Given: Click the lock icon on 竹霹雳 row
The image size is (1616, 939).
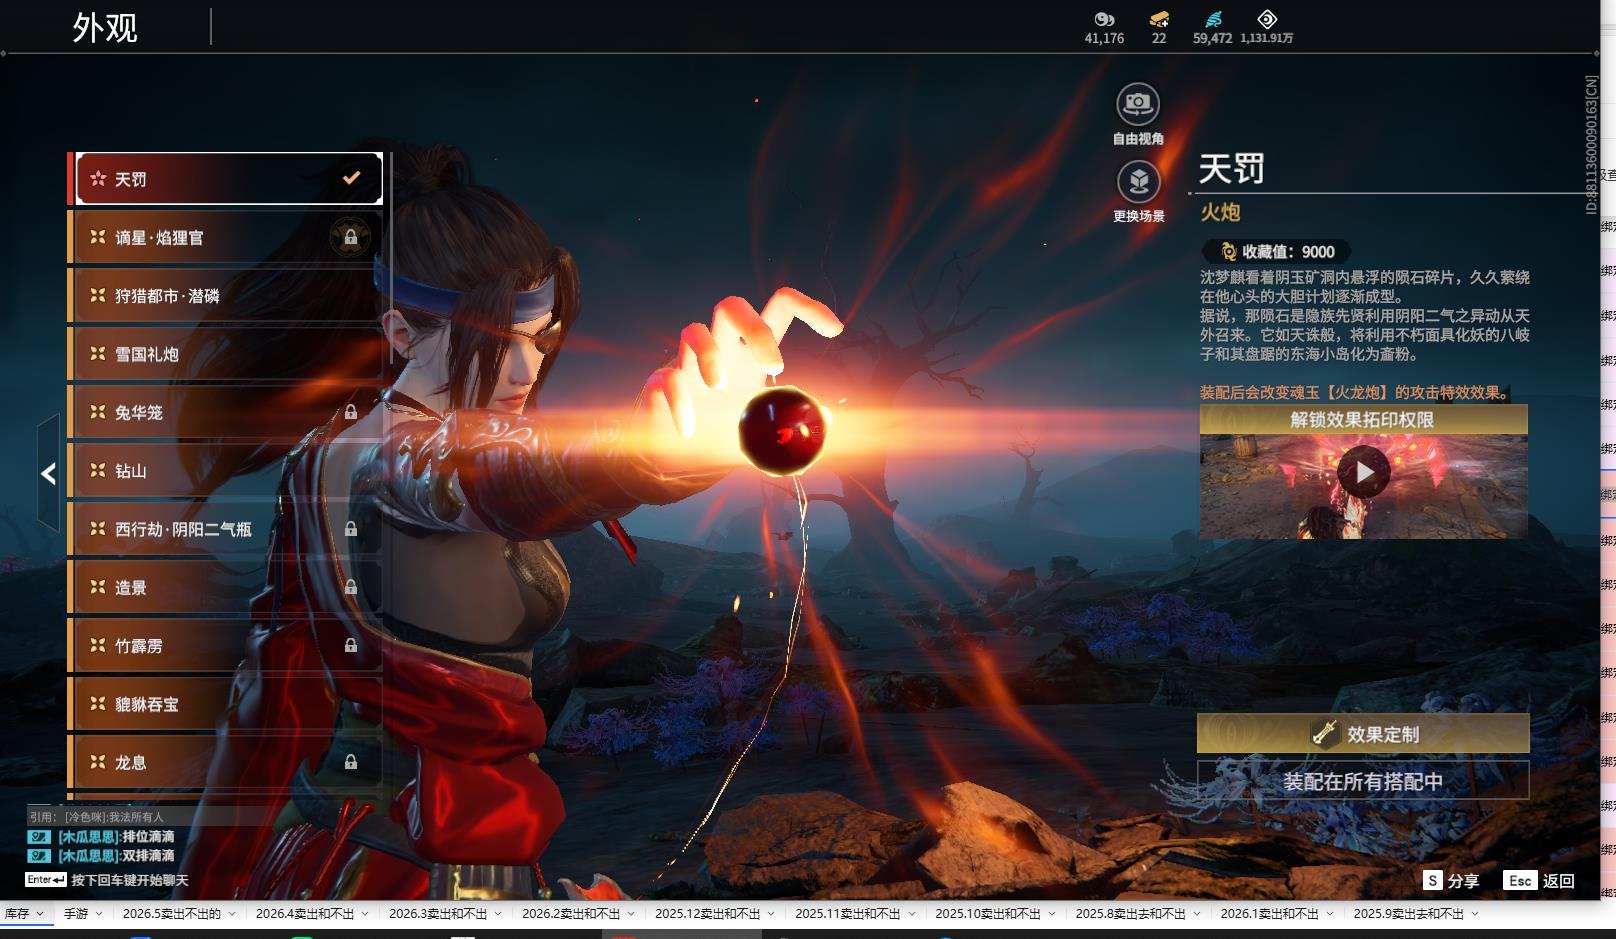Looking at the screenshot, I should click(x=351, y=645).
